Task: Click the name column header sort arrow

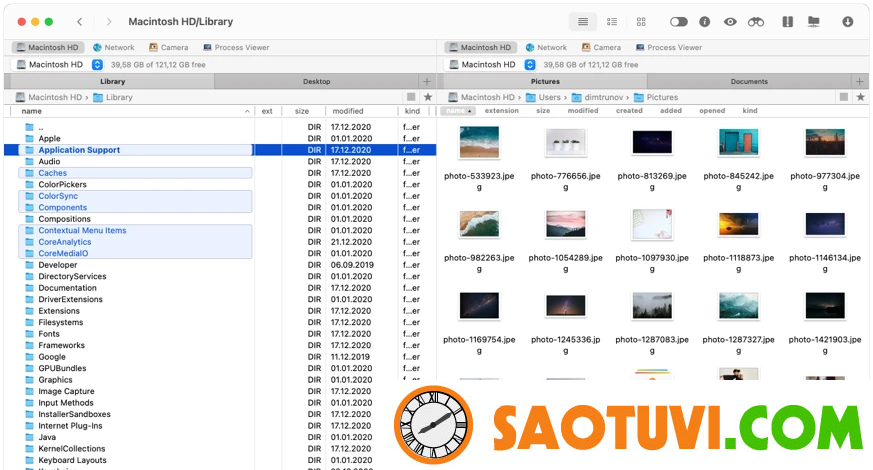Action: (x=247, y=111)
